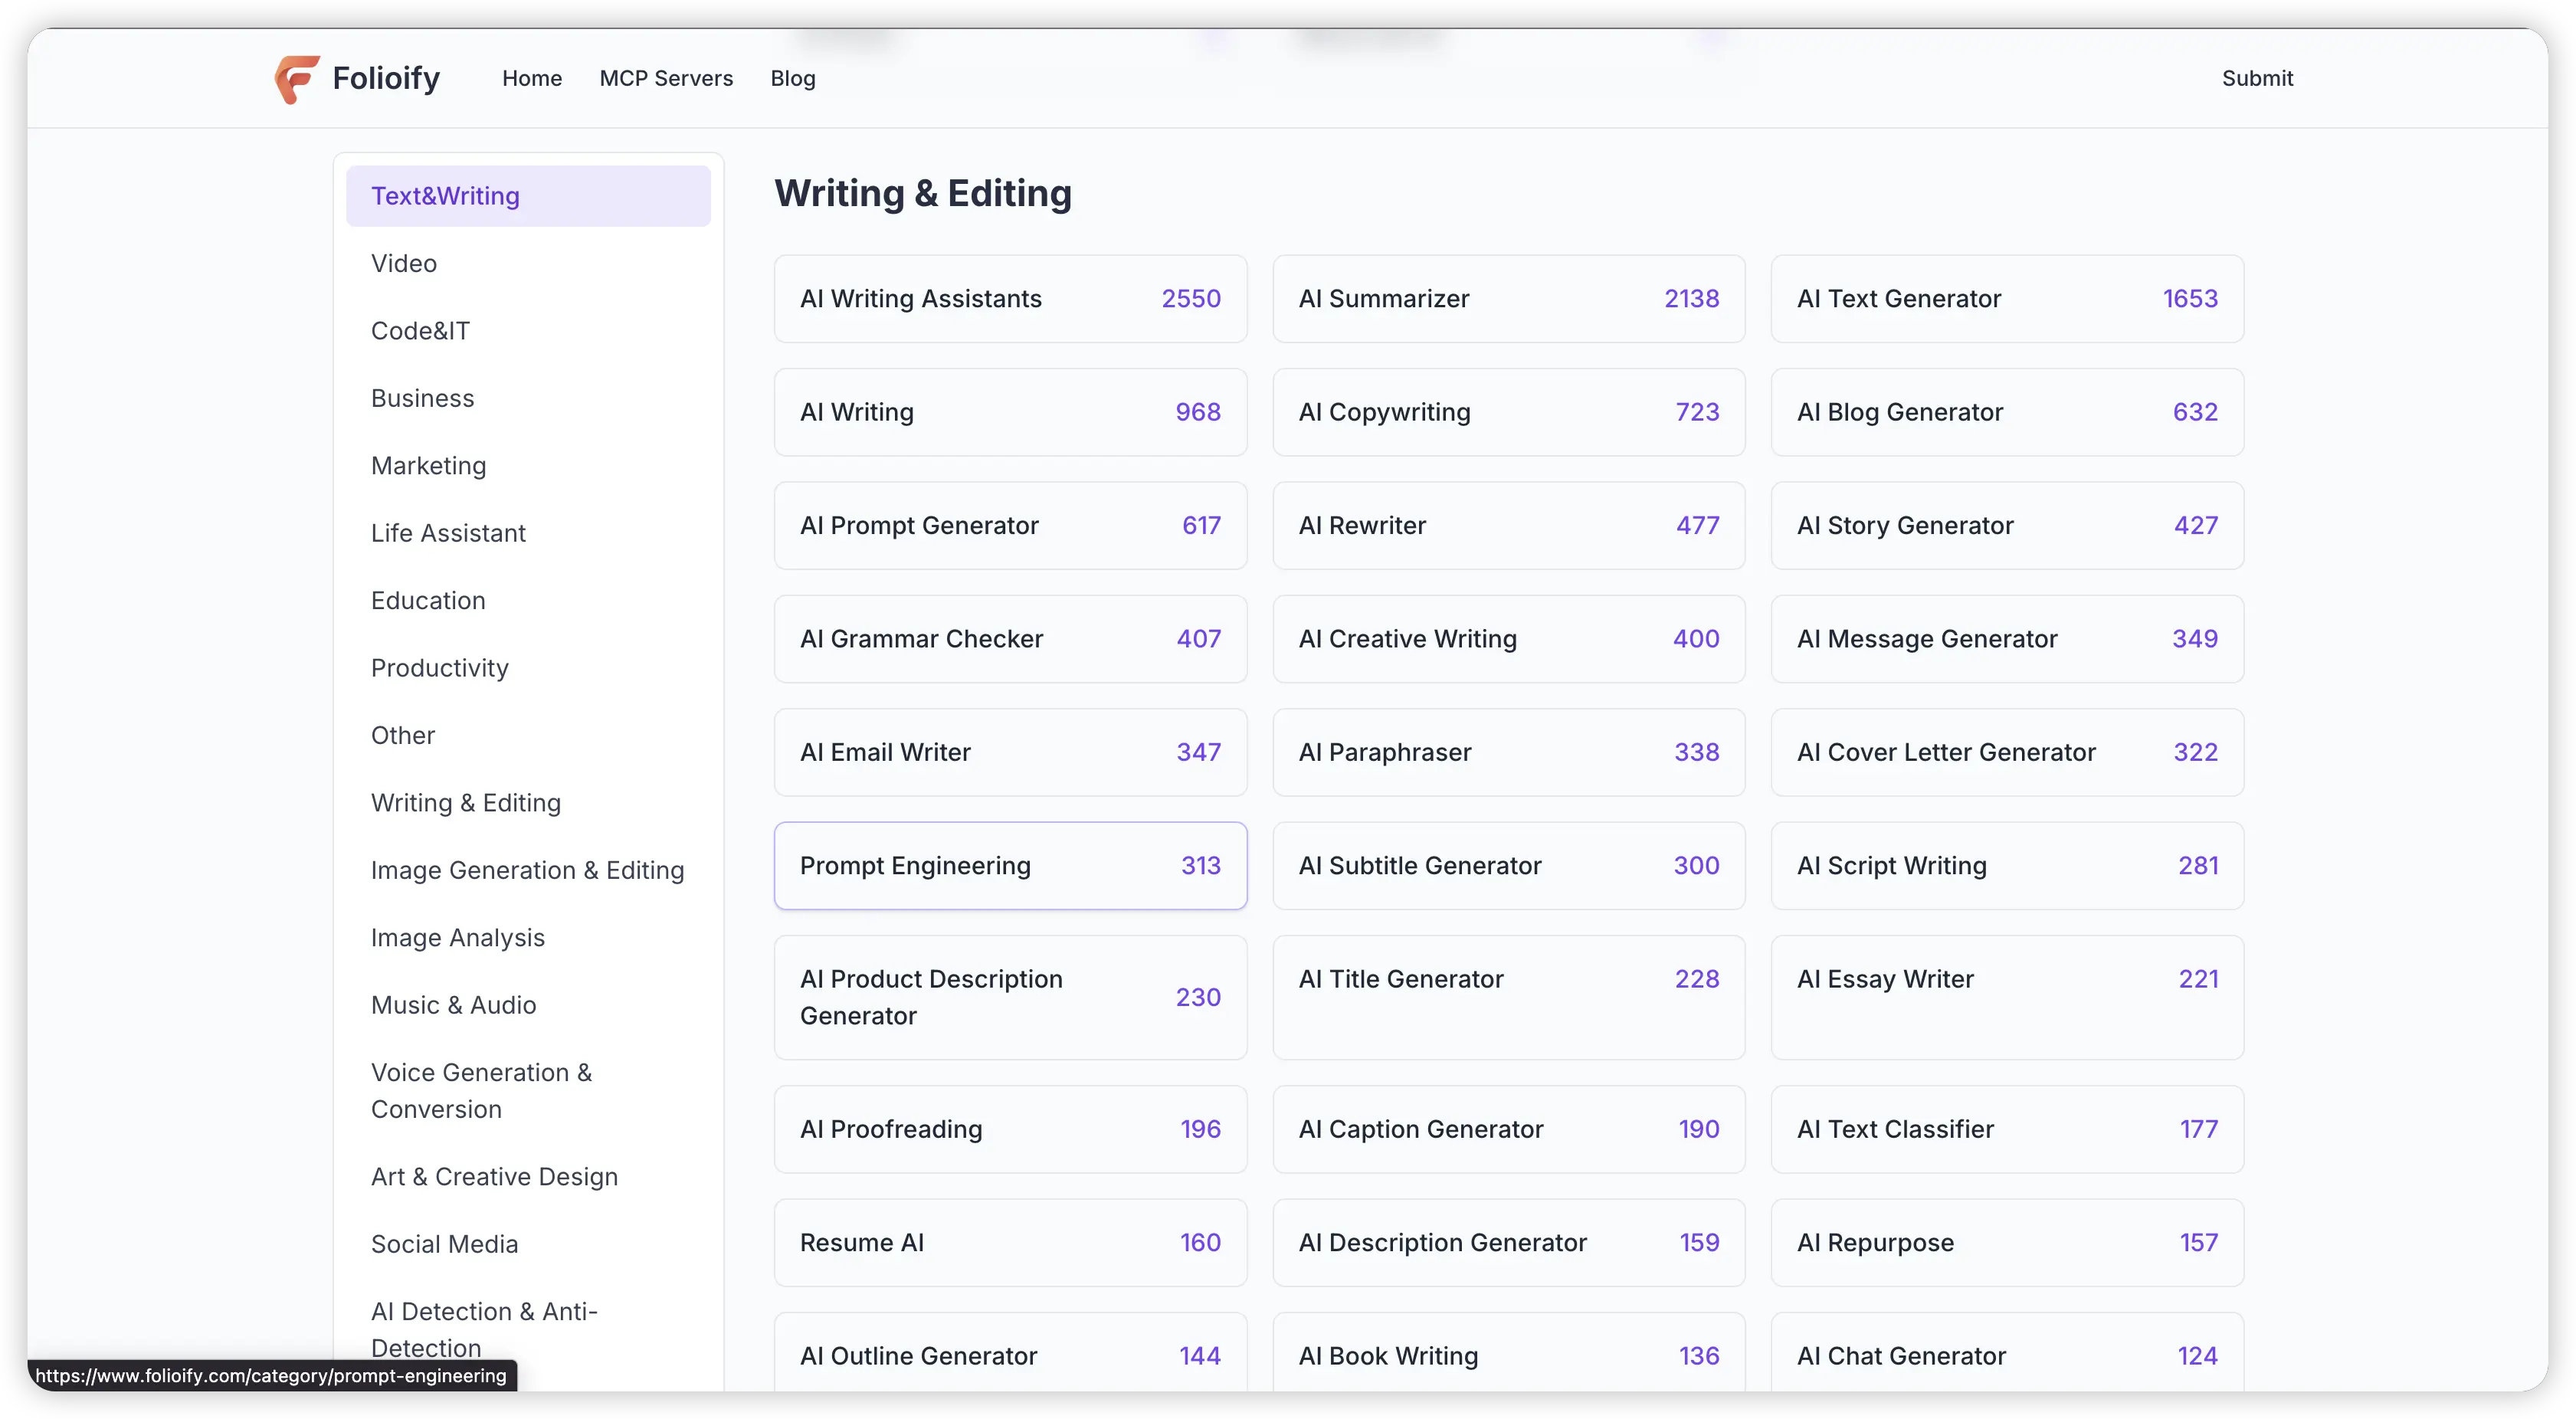
Task: Select Music & Audio in sidebar
Action: click(x=453, y=1005)
